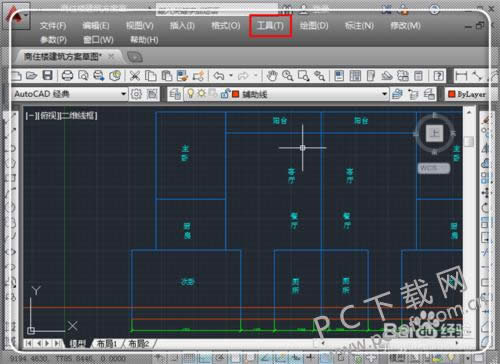Click the vertical scrollbar up arrow
The width and height of the screenshot is (500, 364).
(x=469, y=112)
